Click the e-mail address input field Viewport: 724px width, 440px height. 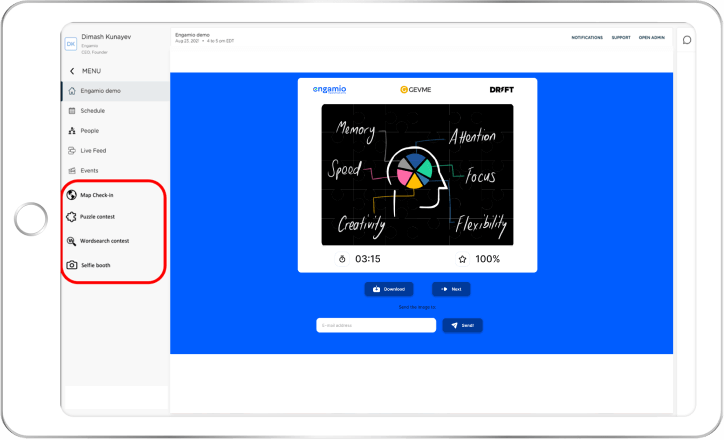point(375,325)
